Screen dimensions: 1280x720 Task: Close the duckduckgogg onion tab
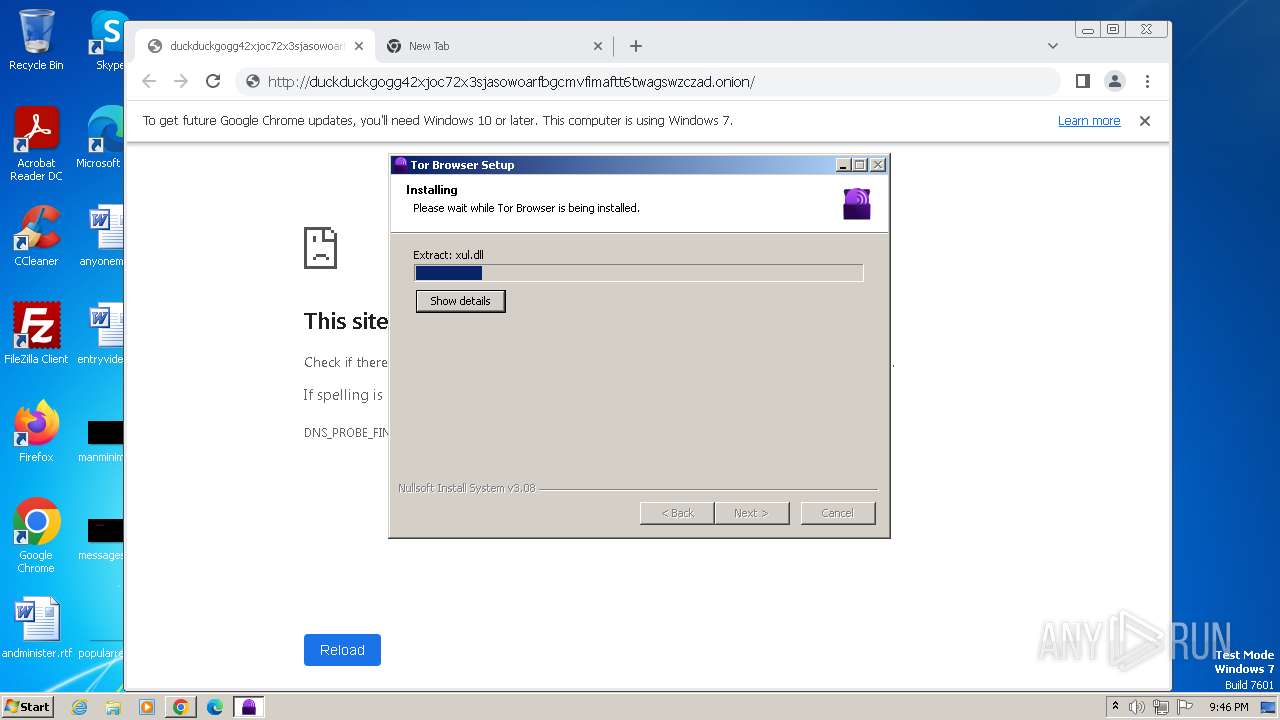[x=359, y=46]
